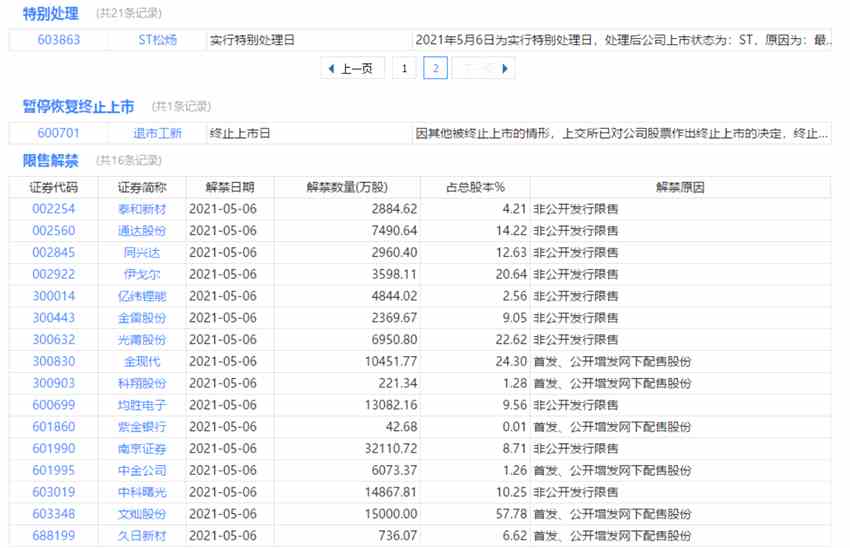
Task: Click unlock quantity 10451.77 value
Action: 391,362
